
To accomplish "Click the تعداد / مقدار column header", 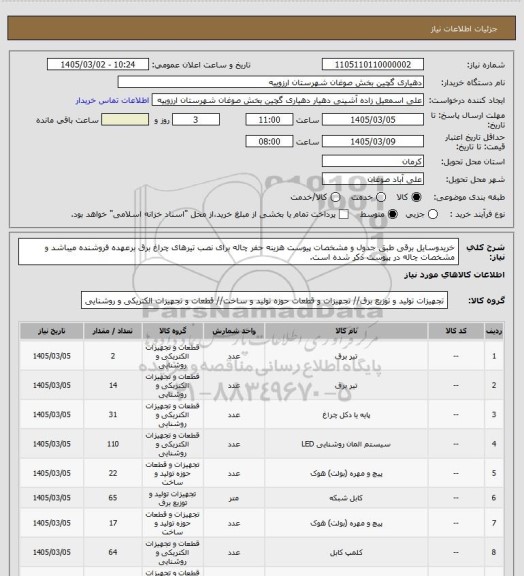I will point(112,331).
